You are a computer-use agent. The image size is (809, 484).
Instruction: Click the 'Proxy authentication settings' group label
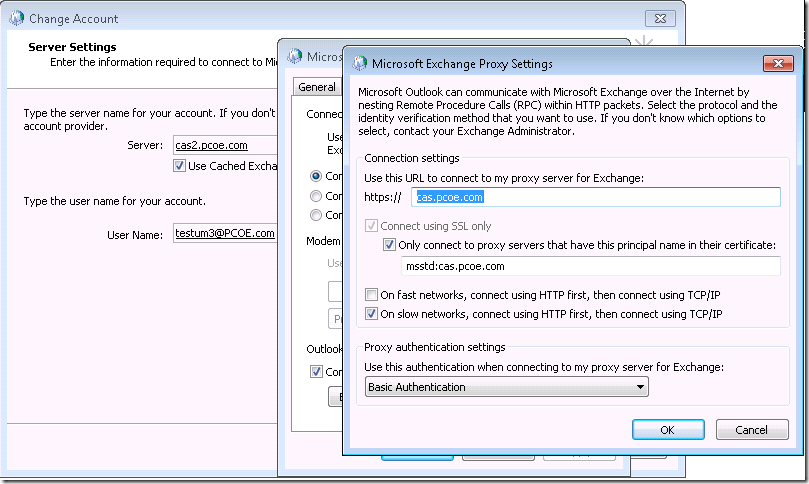[434, 347]
